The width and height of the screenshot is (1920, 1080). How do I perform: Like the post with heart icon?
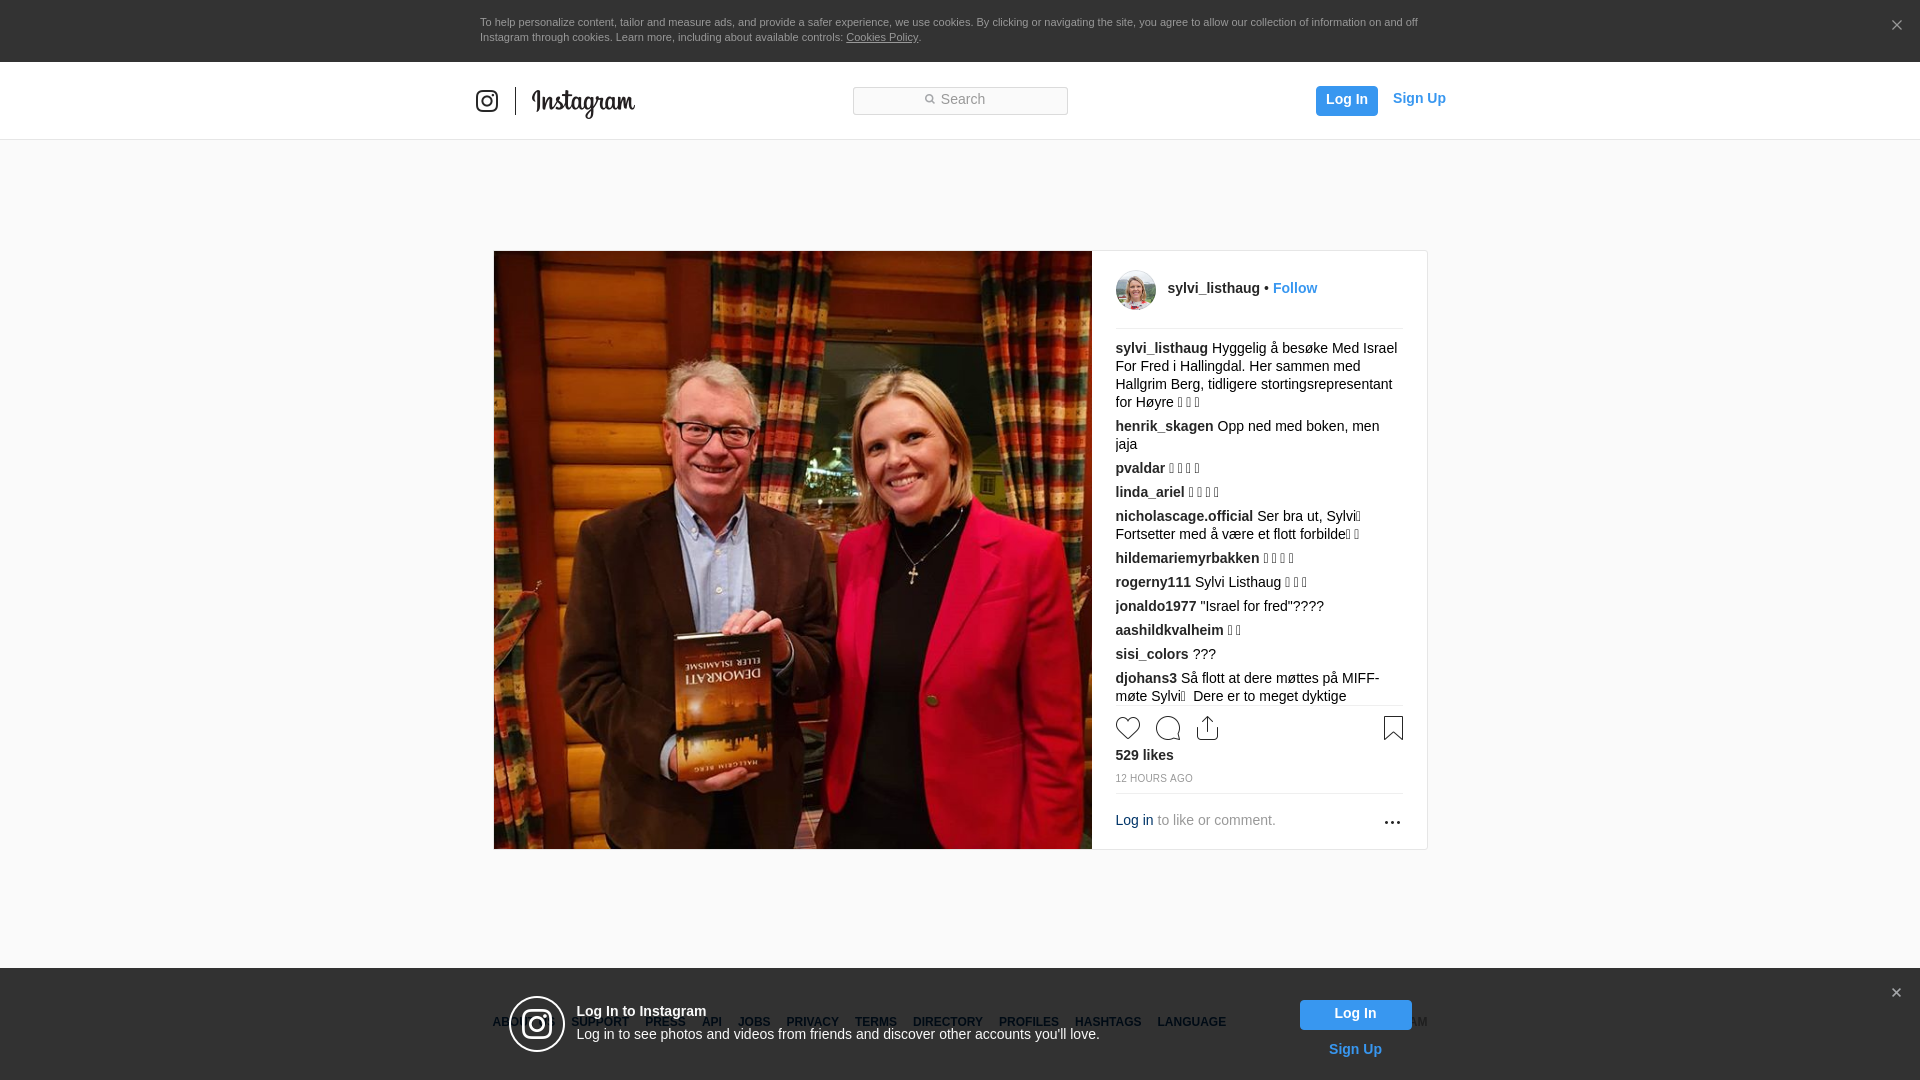pos(1128,728)
